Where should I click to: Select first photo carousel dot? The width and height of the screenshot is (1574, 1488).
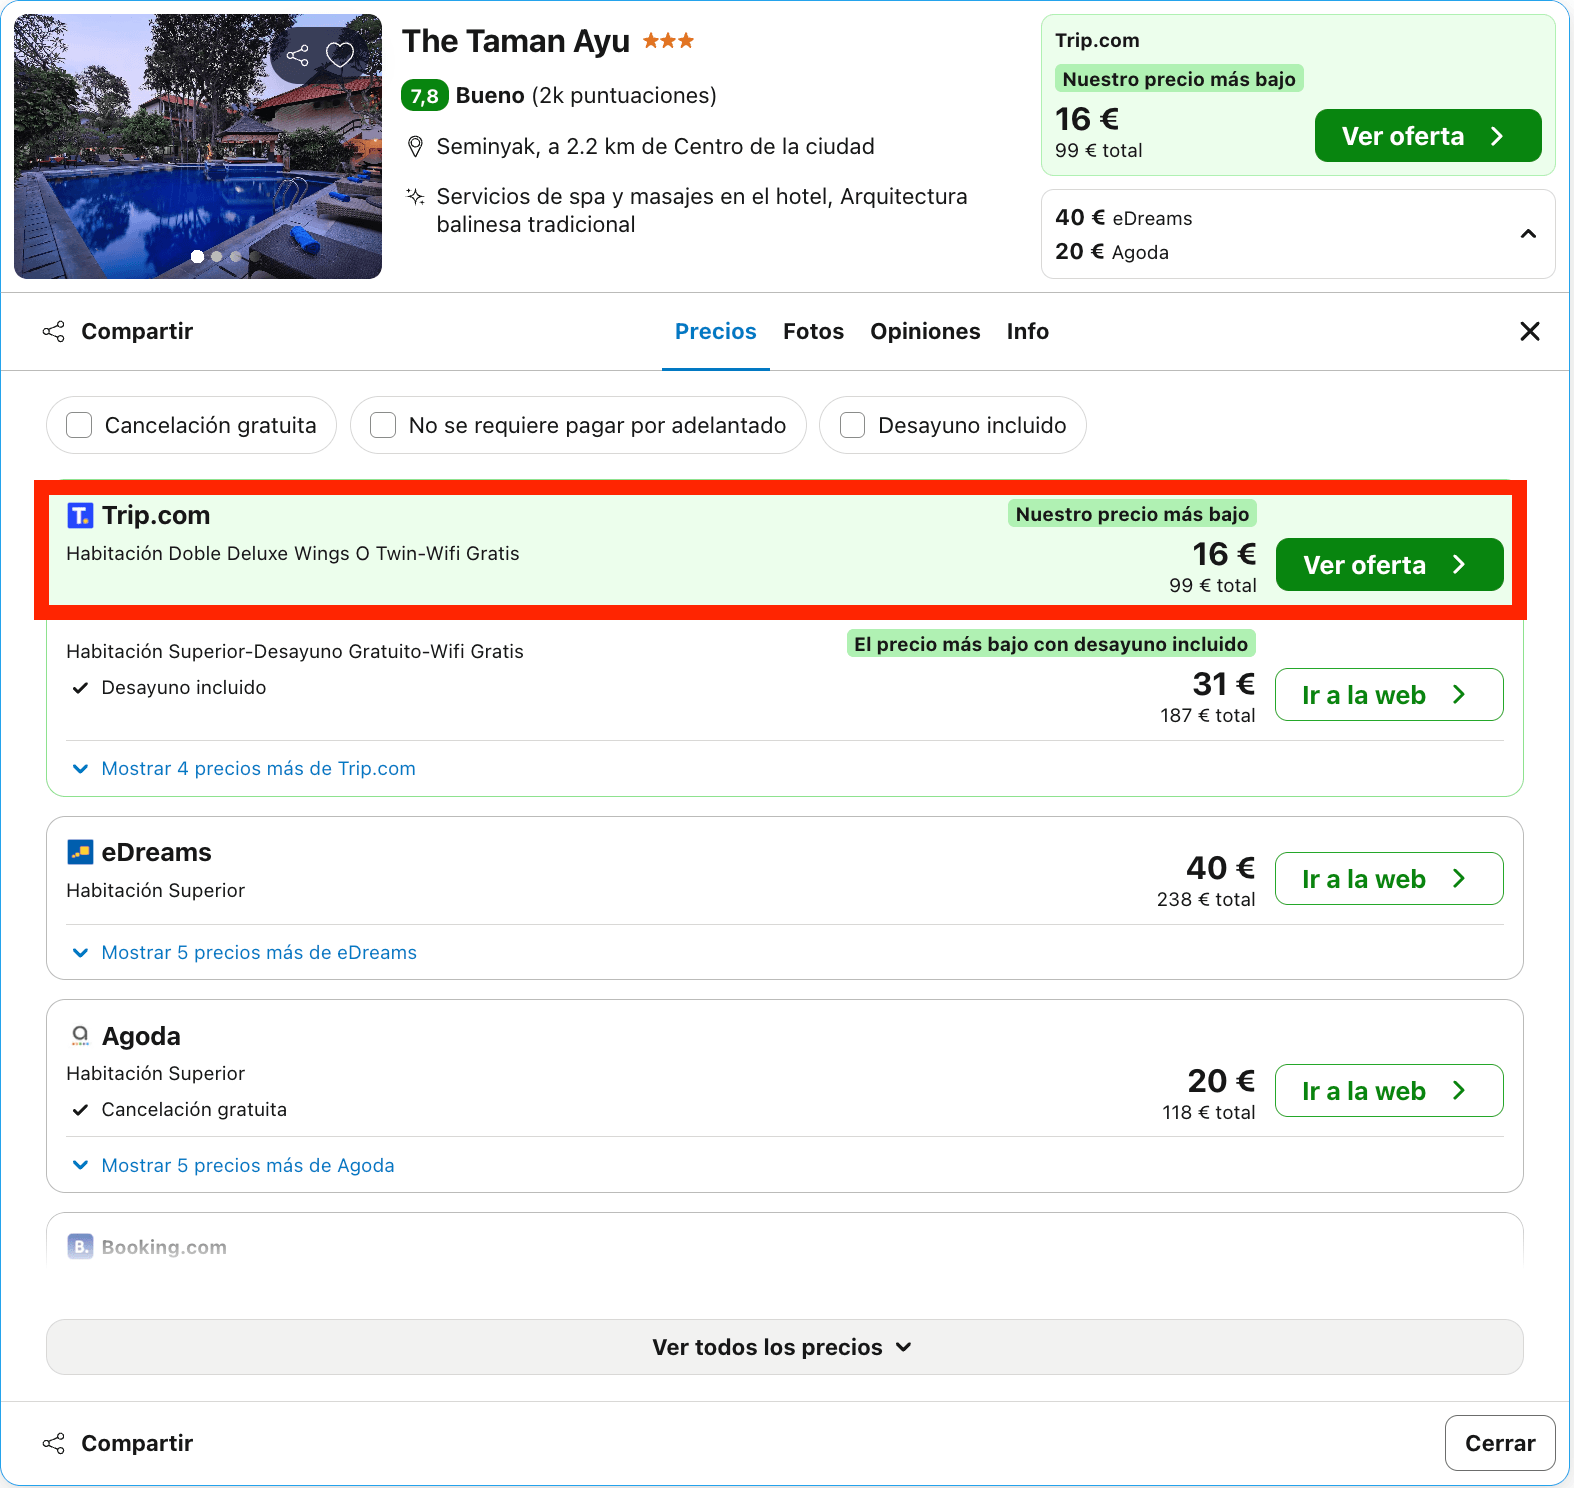(x=198, y=257)
